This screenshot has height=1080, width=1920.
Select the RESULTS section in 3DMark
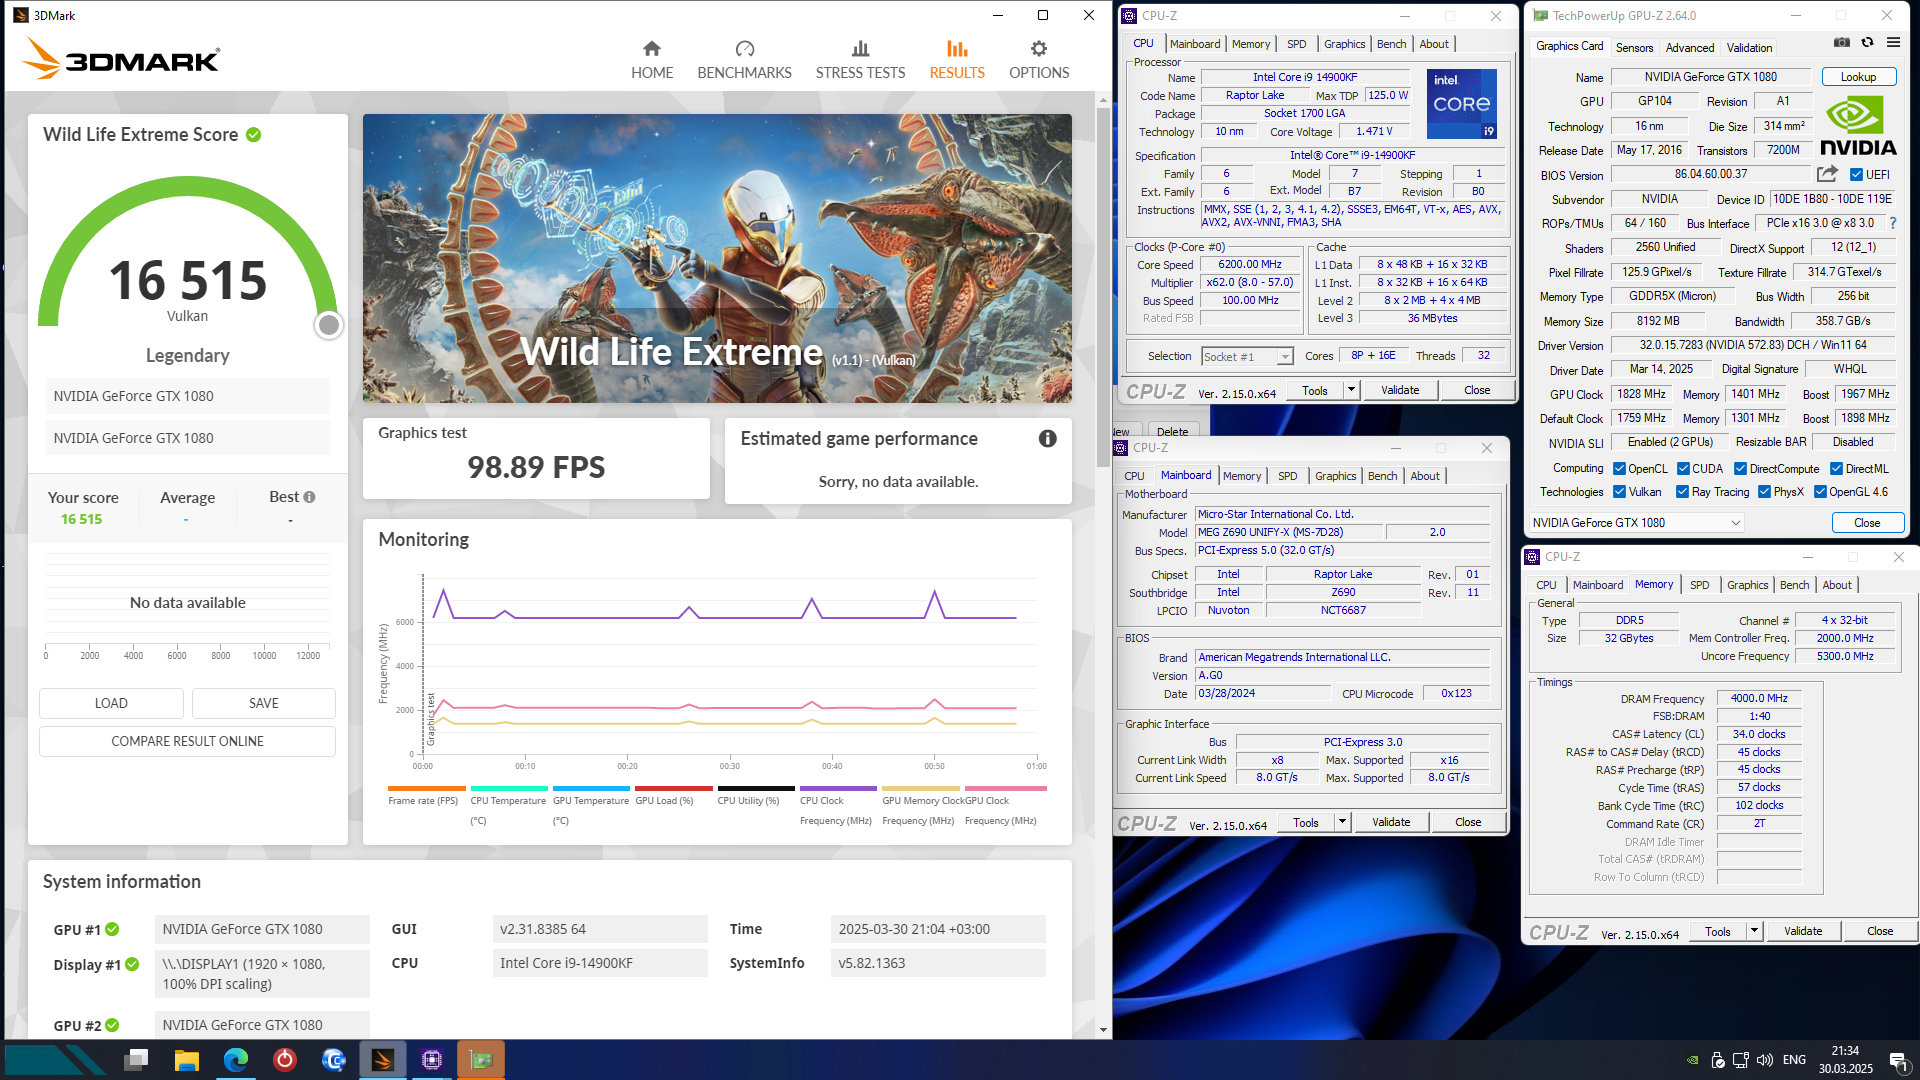(x=957, y=60)
